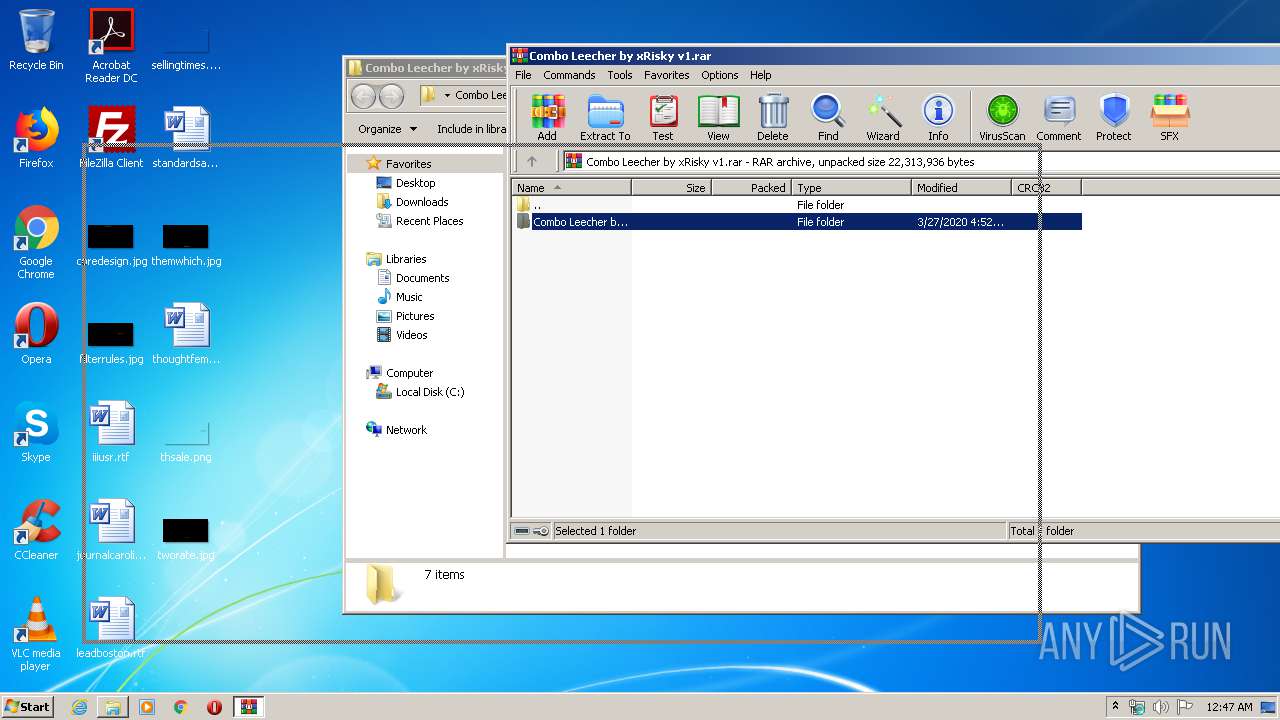Open the View tool in WinRAR
Screen dimensions: 1280x720
(x=718, y=117)
